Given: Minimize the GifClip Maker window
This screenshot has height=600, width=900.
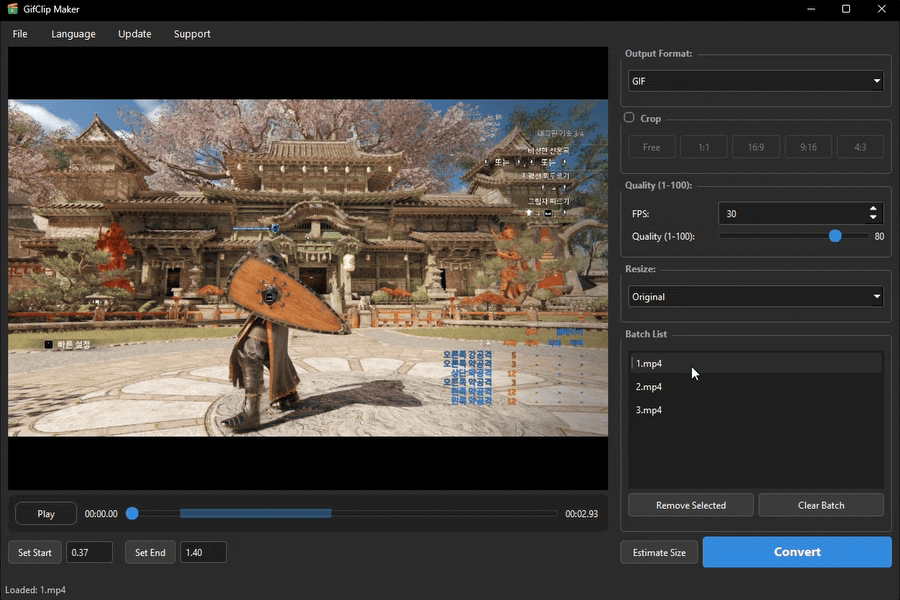Looking at the screenshot, I should (x=810, y=9).
